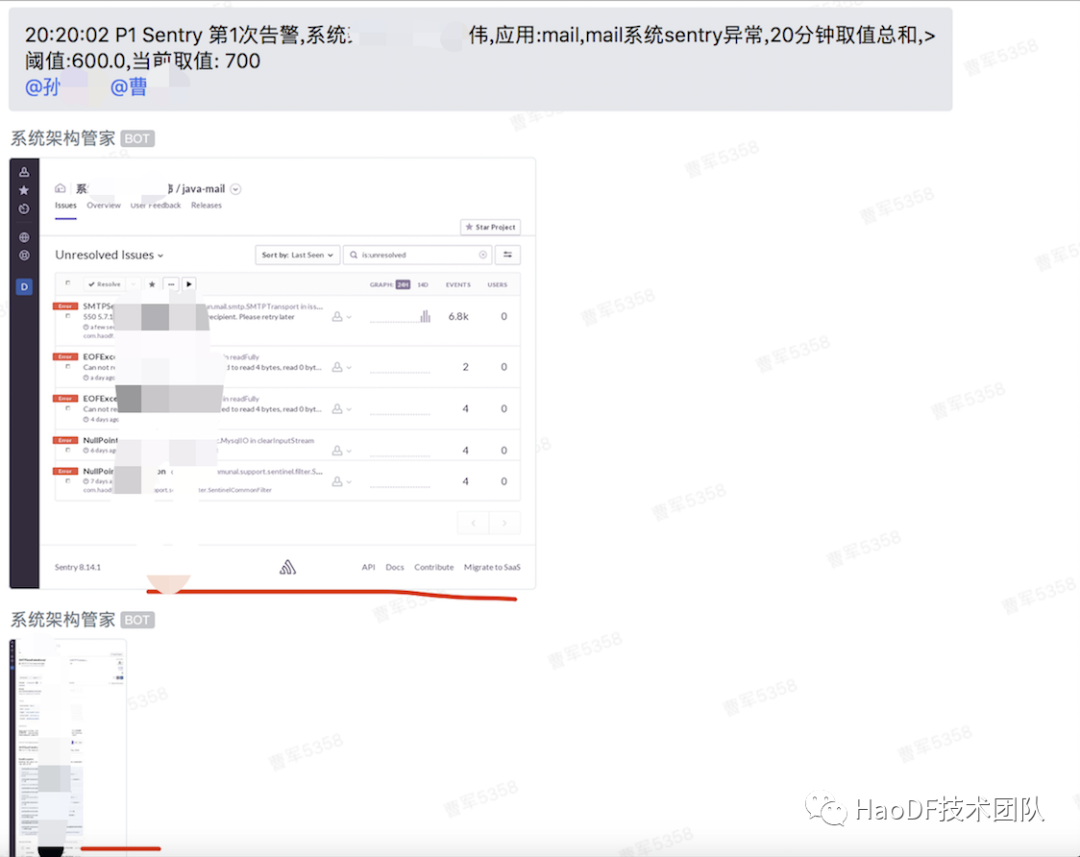Viewport: 1080px width, 857px height.
Task: Tick the checkbox of the NullPointer 7-days-ago row
Action: point(68,481)
